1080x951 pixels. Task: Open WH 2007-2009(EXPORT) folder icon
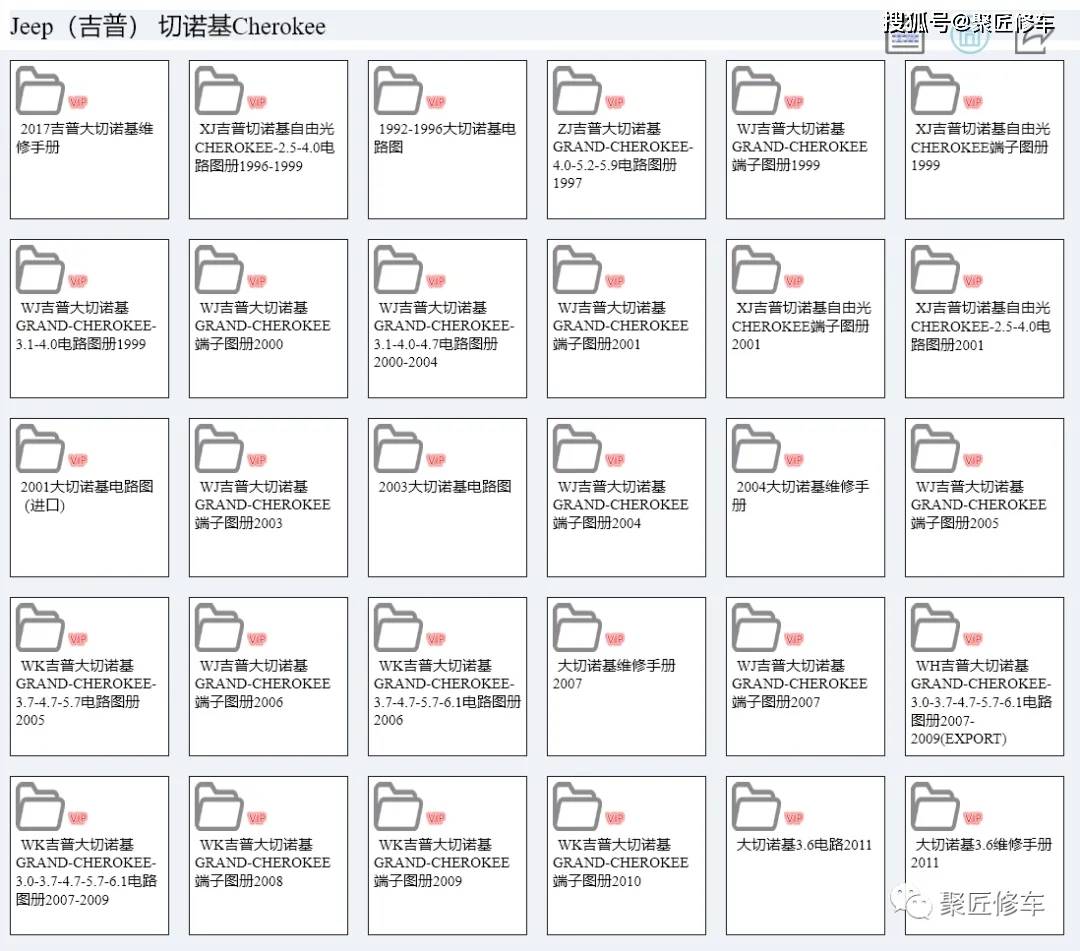(935, 627)
